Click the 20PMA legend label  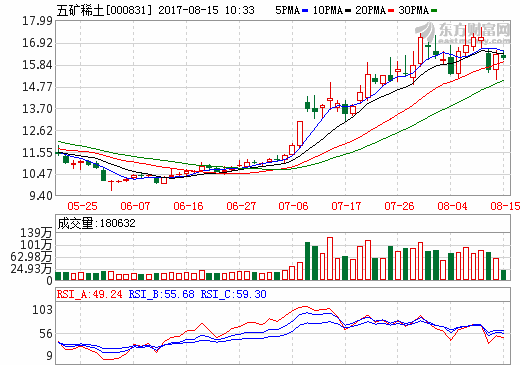point(370,10)
